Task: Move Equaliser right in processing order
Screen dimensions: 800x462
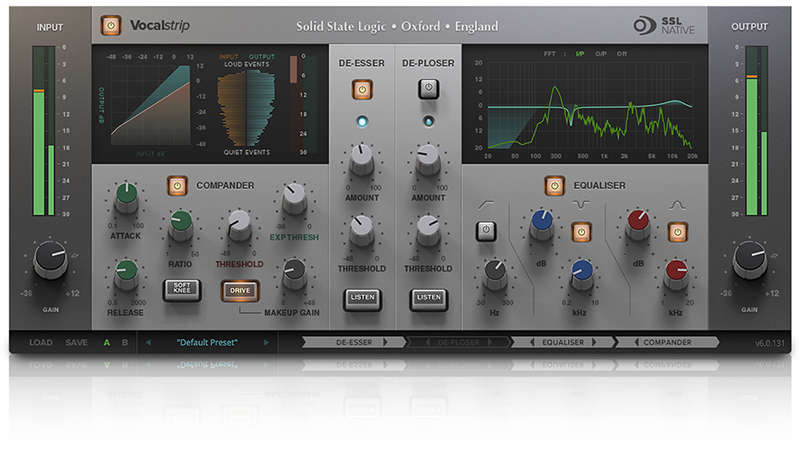Action: tap(594, 342)
